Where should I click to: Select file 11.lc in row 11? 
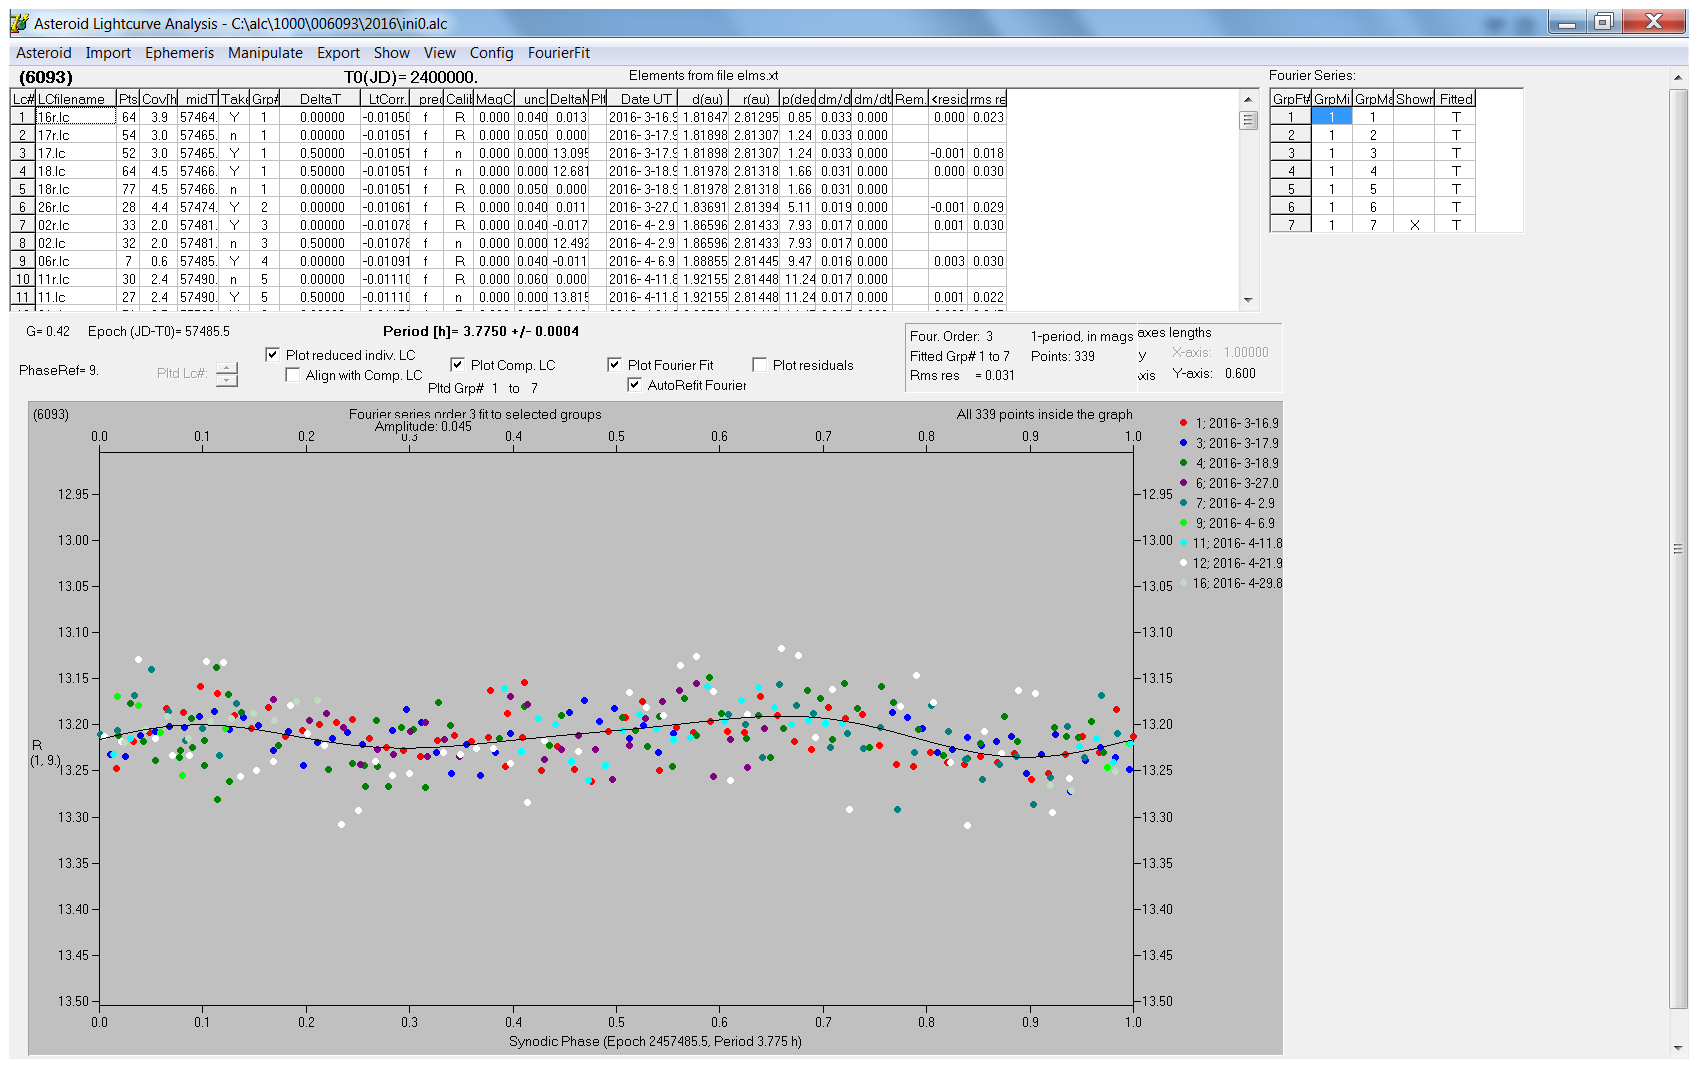(x=76, y=297)
